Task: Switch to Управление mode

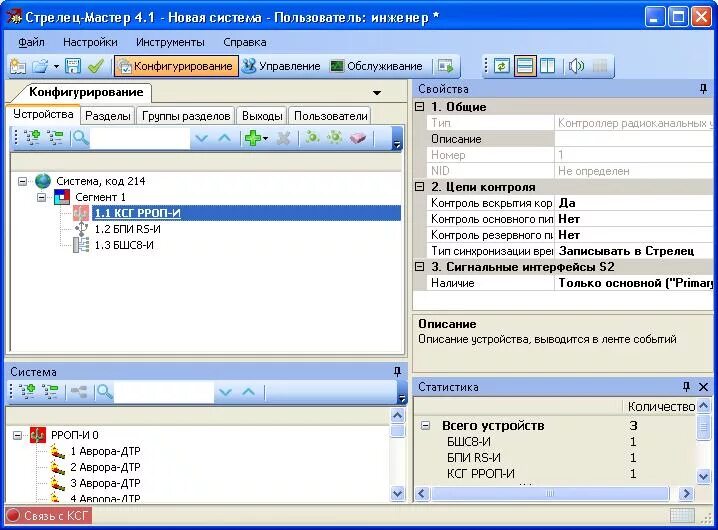Action: pos(281,66)
